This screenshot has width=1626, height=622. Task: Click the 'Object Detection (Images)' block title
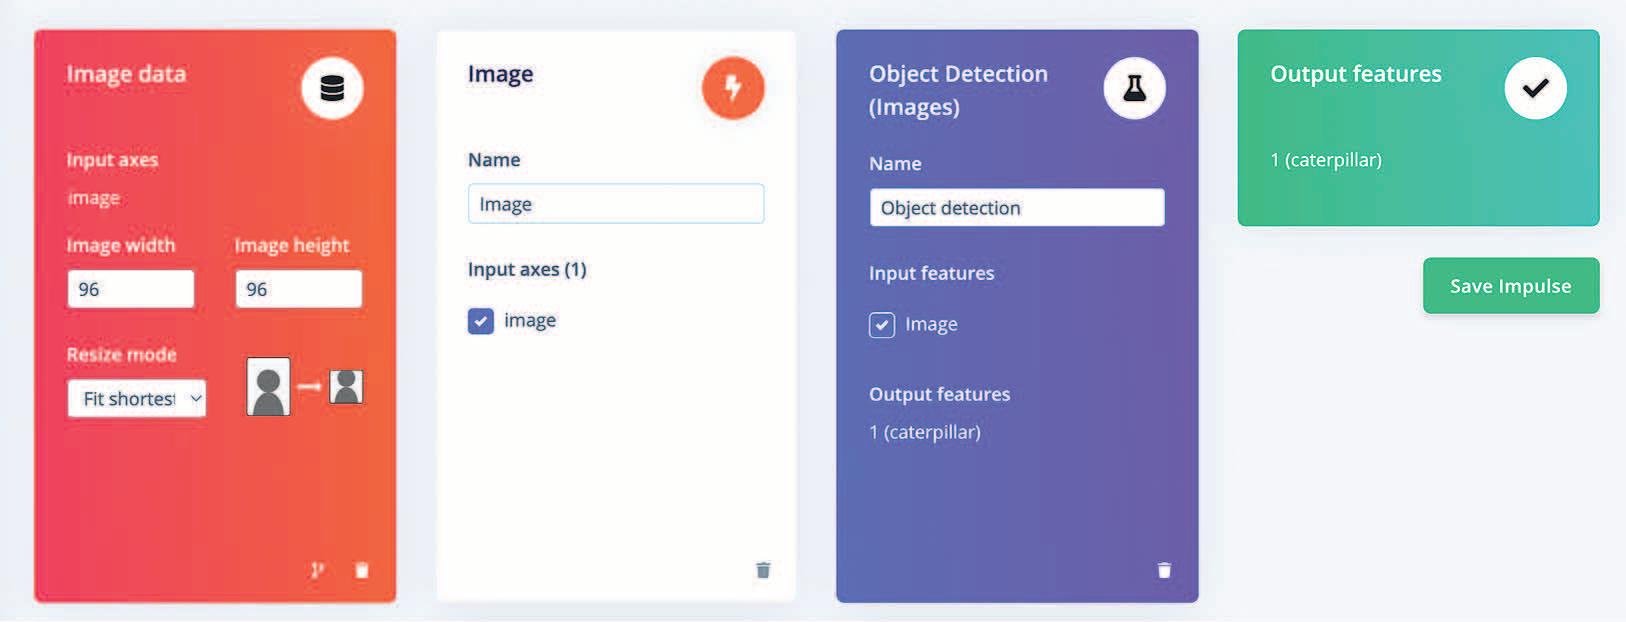957,90
